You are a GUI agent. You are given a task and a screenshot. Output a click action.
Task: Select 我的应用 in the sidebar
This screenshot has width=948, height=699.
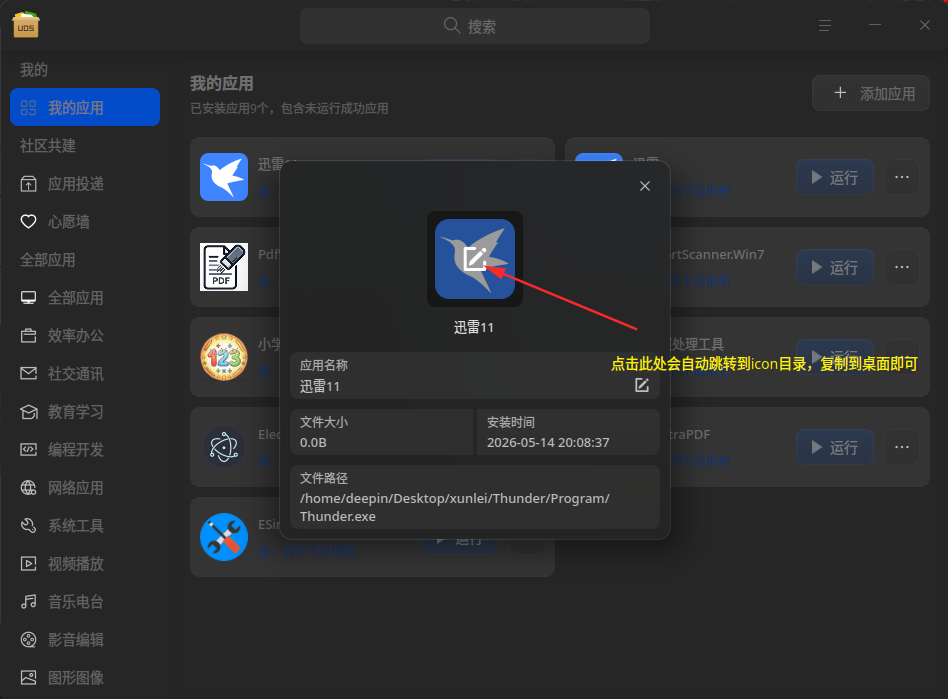85,108
